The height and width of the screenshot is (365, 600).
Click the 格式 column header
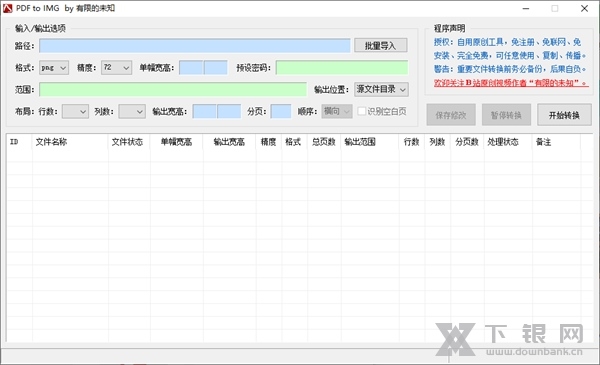click(x=294, y=142)
